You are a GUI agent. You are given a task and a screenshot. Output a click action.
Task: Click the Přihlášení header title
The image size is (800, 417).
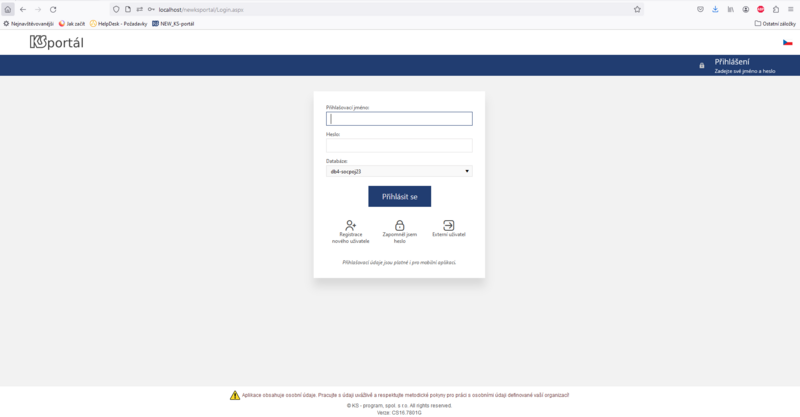(732, 62)
